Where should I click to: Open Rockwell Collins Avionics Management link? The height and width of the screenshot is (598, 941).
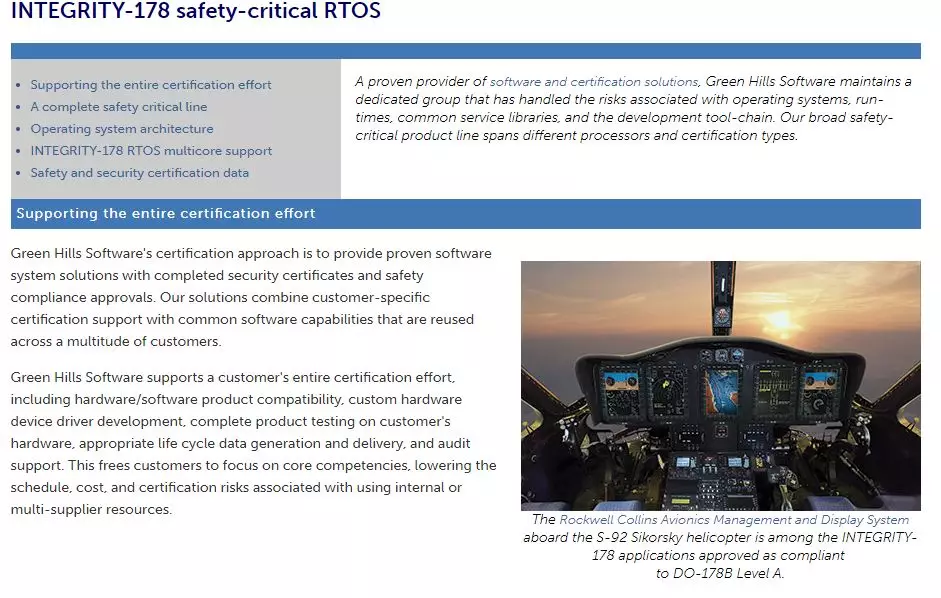click(x=734, y=520)
